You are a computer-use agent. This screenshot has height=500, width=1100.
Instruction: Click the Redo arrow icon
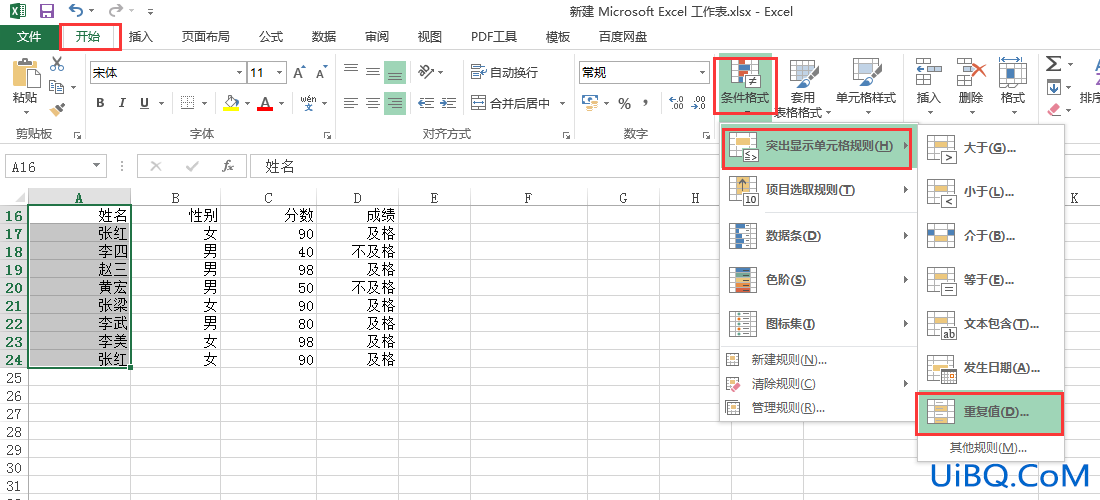116,11
